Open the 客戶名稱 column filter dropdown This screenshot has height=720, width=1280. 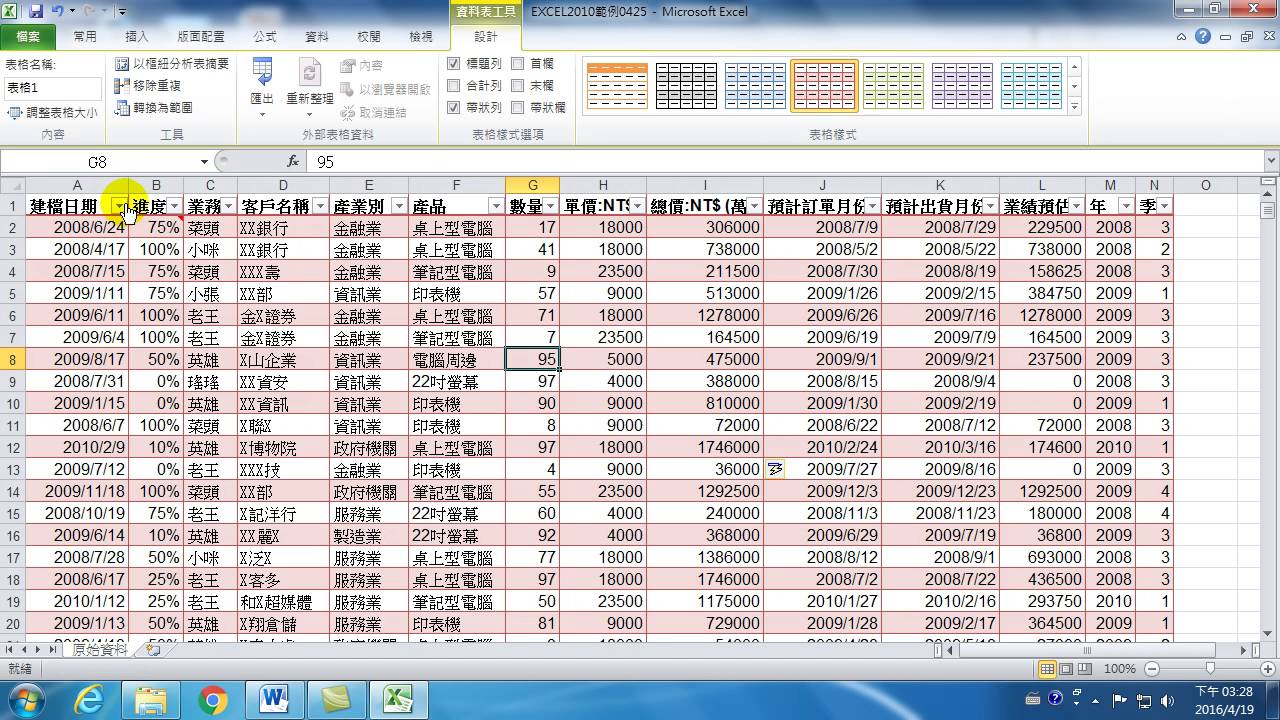[x=320, y=206]
